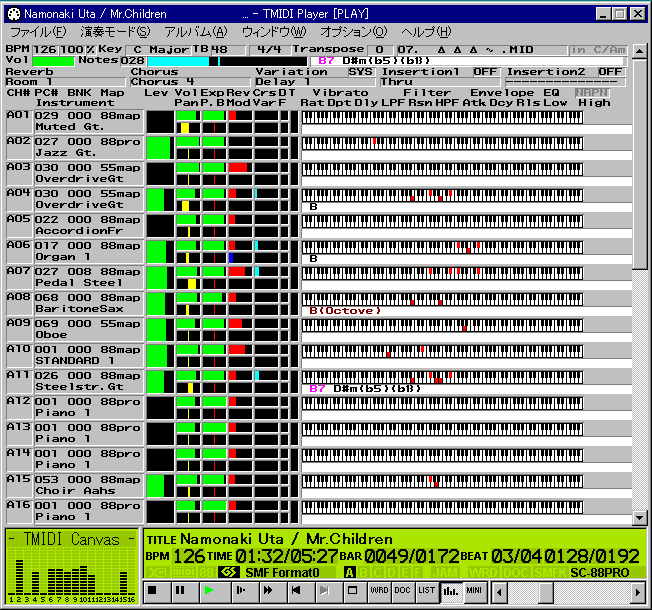The height and width of the screenshot is (610, 652).
Task: Open the ファイル(F) menu
Action: (x=38, y=32)
